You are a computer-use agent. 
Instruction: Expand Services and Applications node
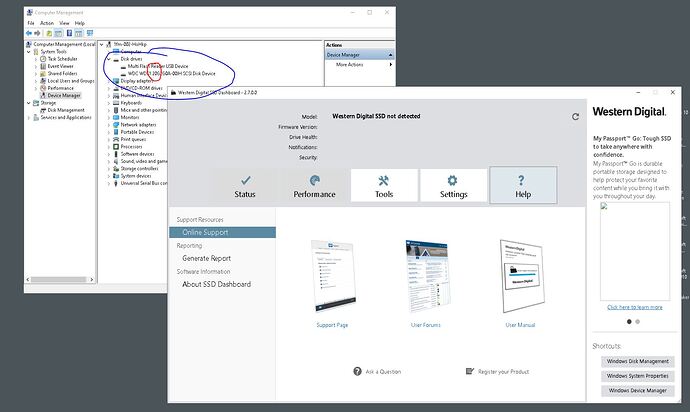(29, 118)
